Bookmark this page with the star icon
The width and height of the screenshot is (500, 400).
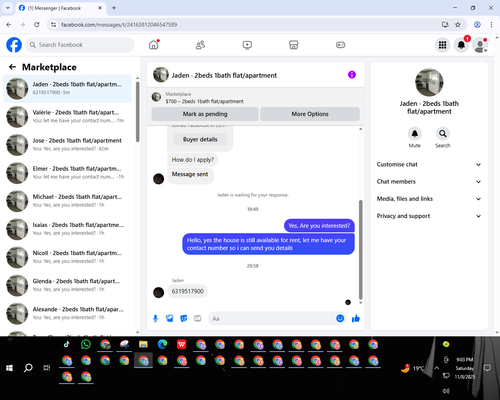pos(458,25)
